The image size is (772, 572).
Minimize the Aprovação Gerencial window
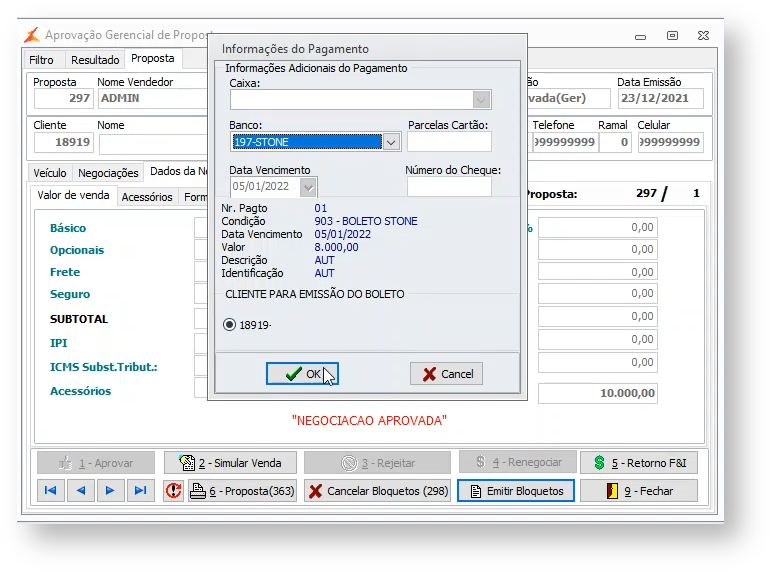click(641, 36)
